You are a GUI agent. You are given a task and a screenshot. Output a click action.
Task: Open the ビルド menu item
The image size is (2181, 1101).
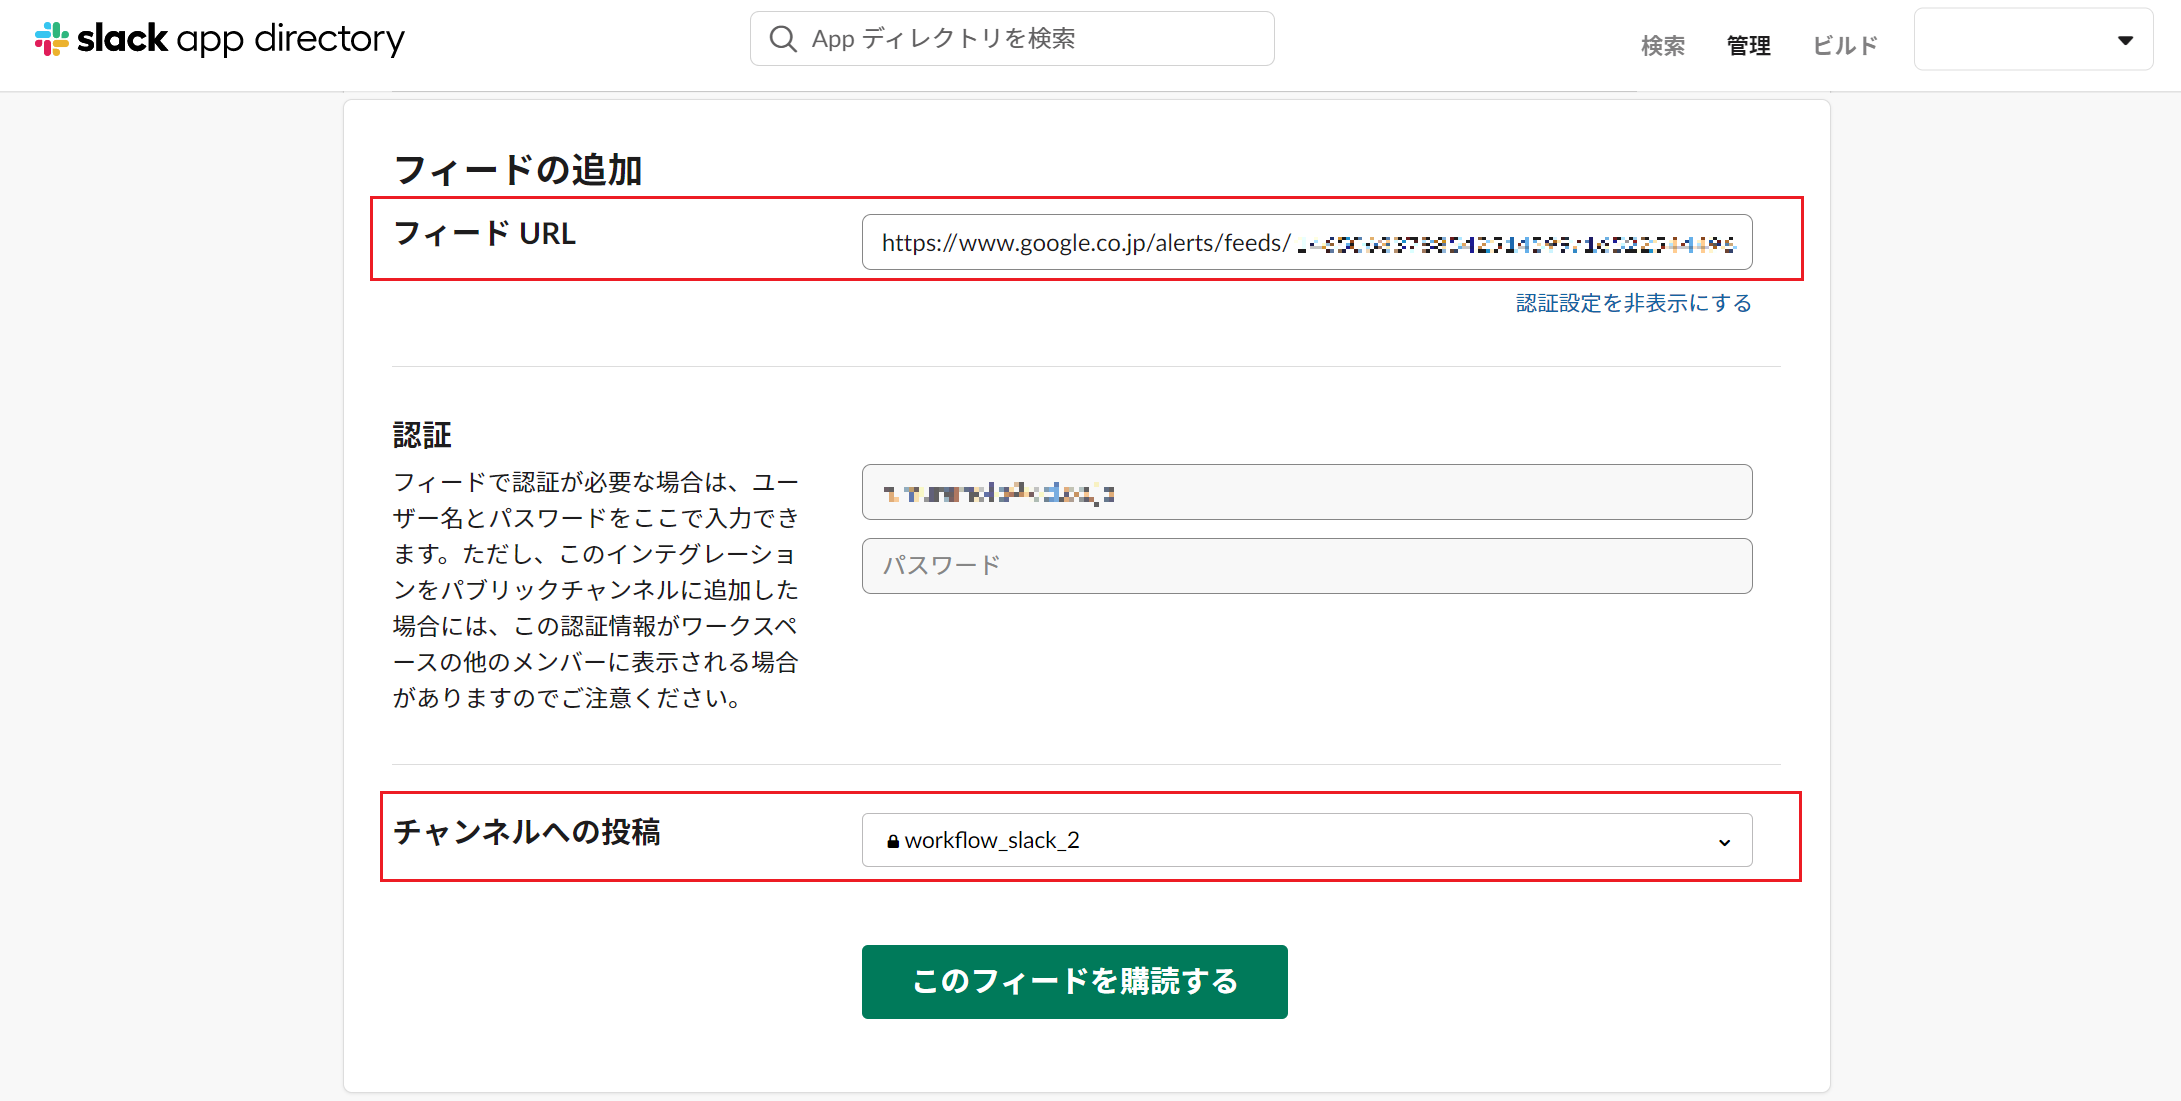[x=1845, y=46]
